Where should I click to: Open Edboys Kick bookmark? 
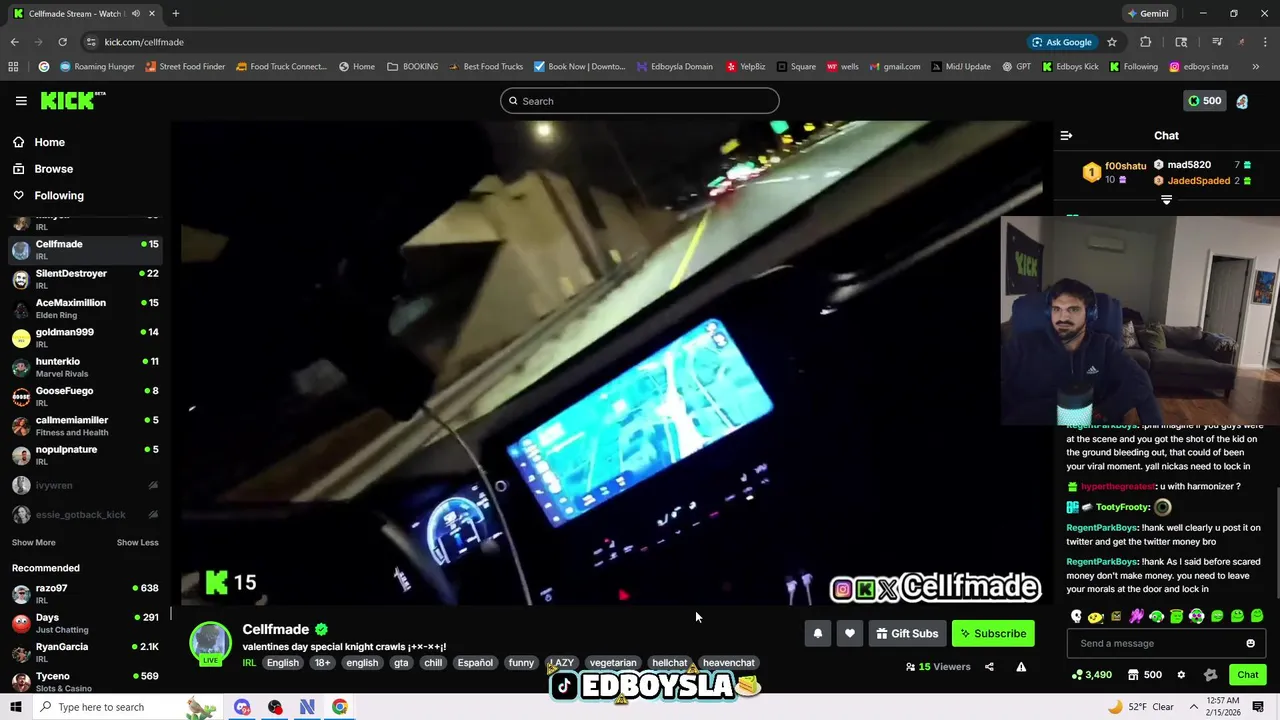[x=1070, y=67]
